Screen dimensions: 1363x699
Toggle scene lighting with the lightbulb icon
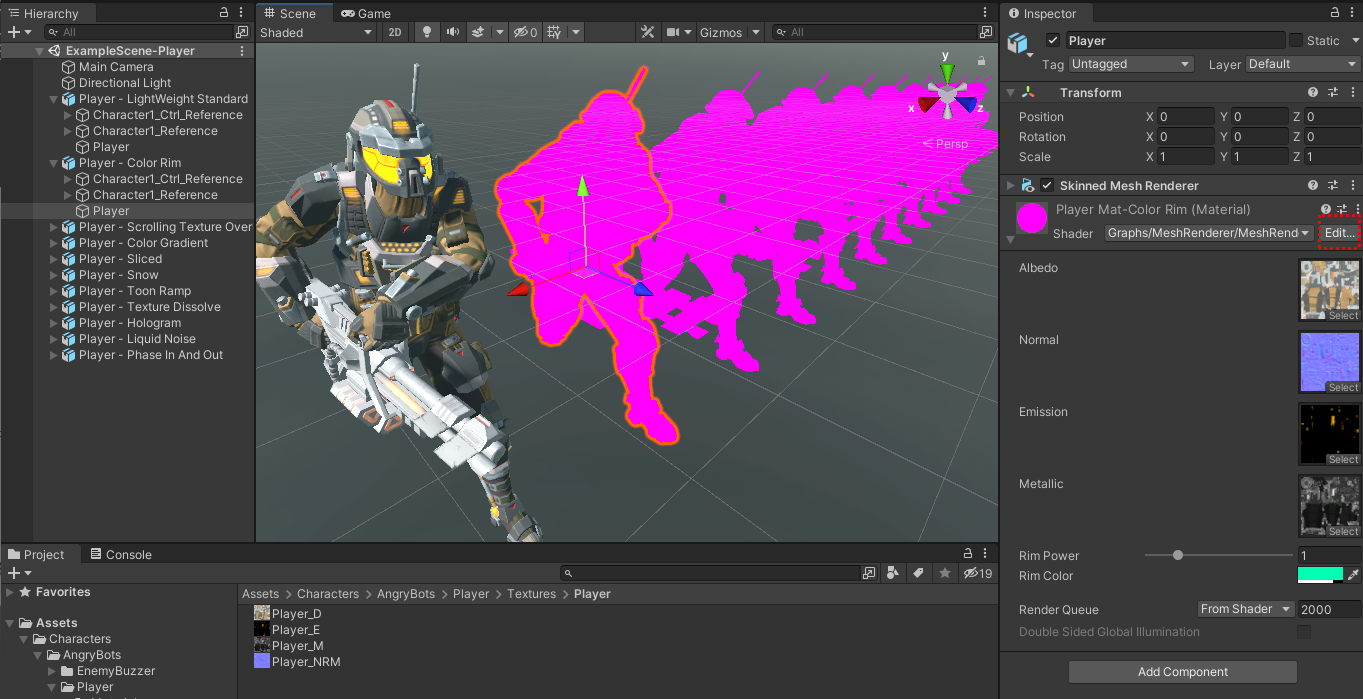pyautogui.click(x=427, y=32)
